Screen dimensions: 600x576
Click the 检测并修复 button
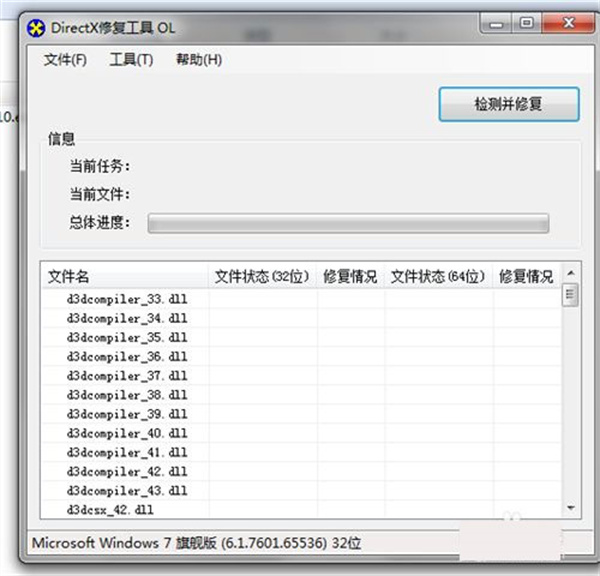(x=509, y=104)
